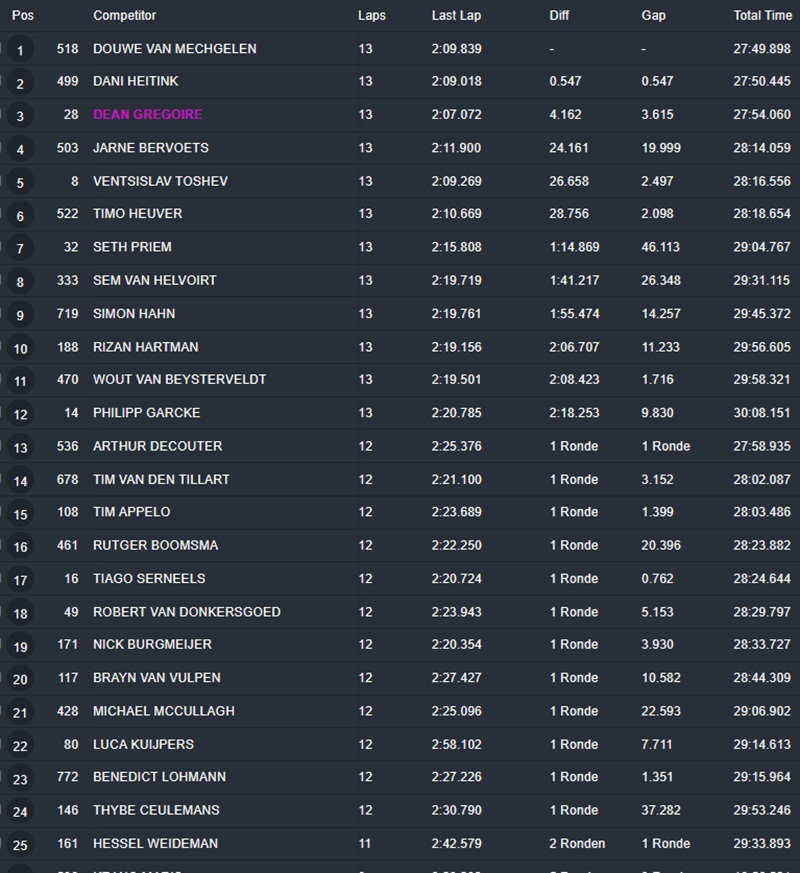800x873 pixels.
Task: Click the position 1 circle badge
Action: (20, 50)
